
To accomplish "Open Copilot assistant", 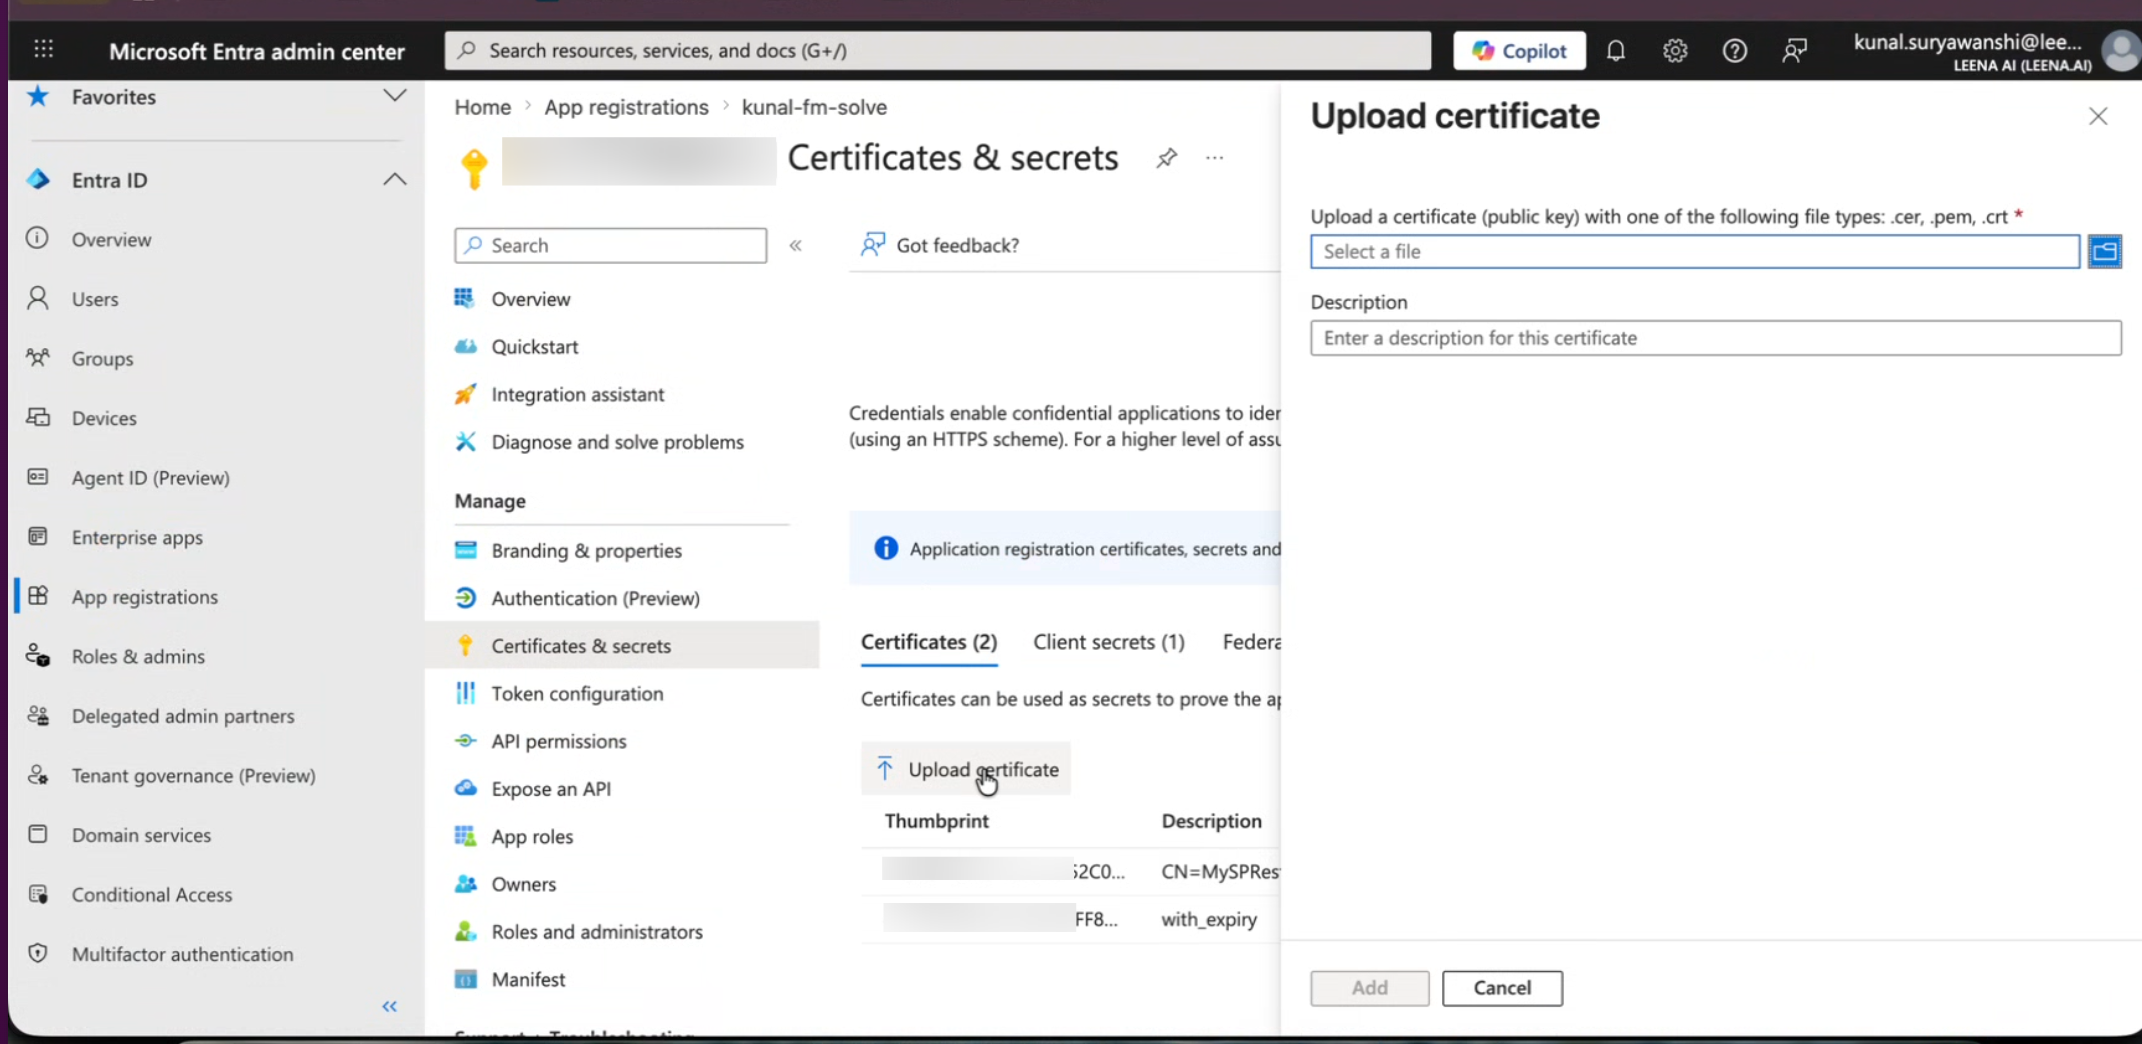I will [1519, 50].
